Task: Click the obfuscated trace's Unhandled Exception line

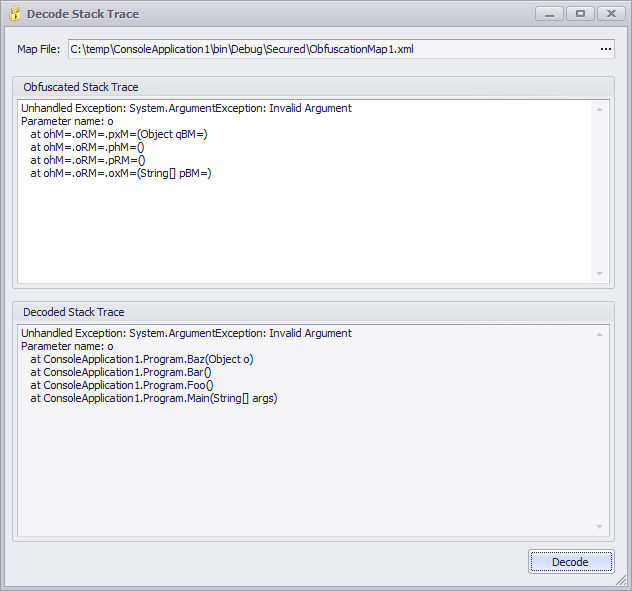Action: click(x=186, y=108)
